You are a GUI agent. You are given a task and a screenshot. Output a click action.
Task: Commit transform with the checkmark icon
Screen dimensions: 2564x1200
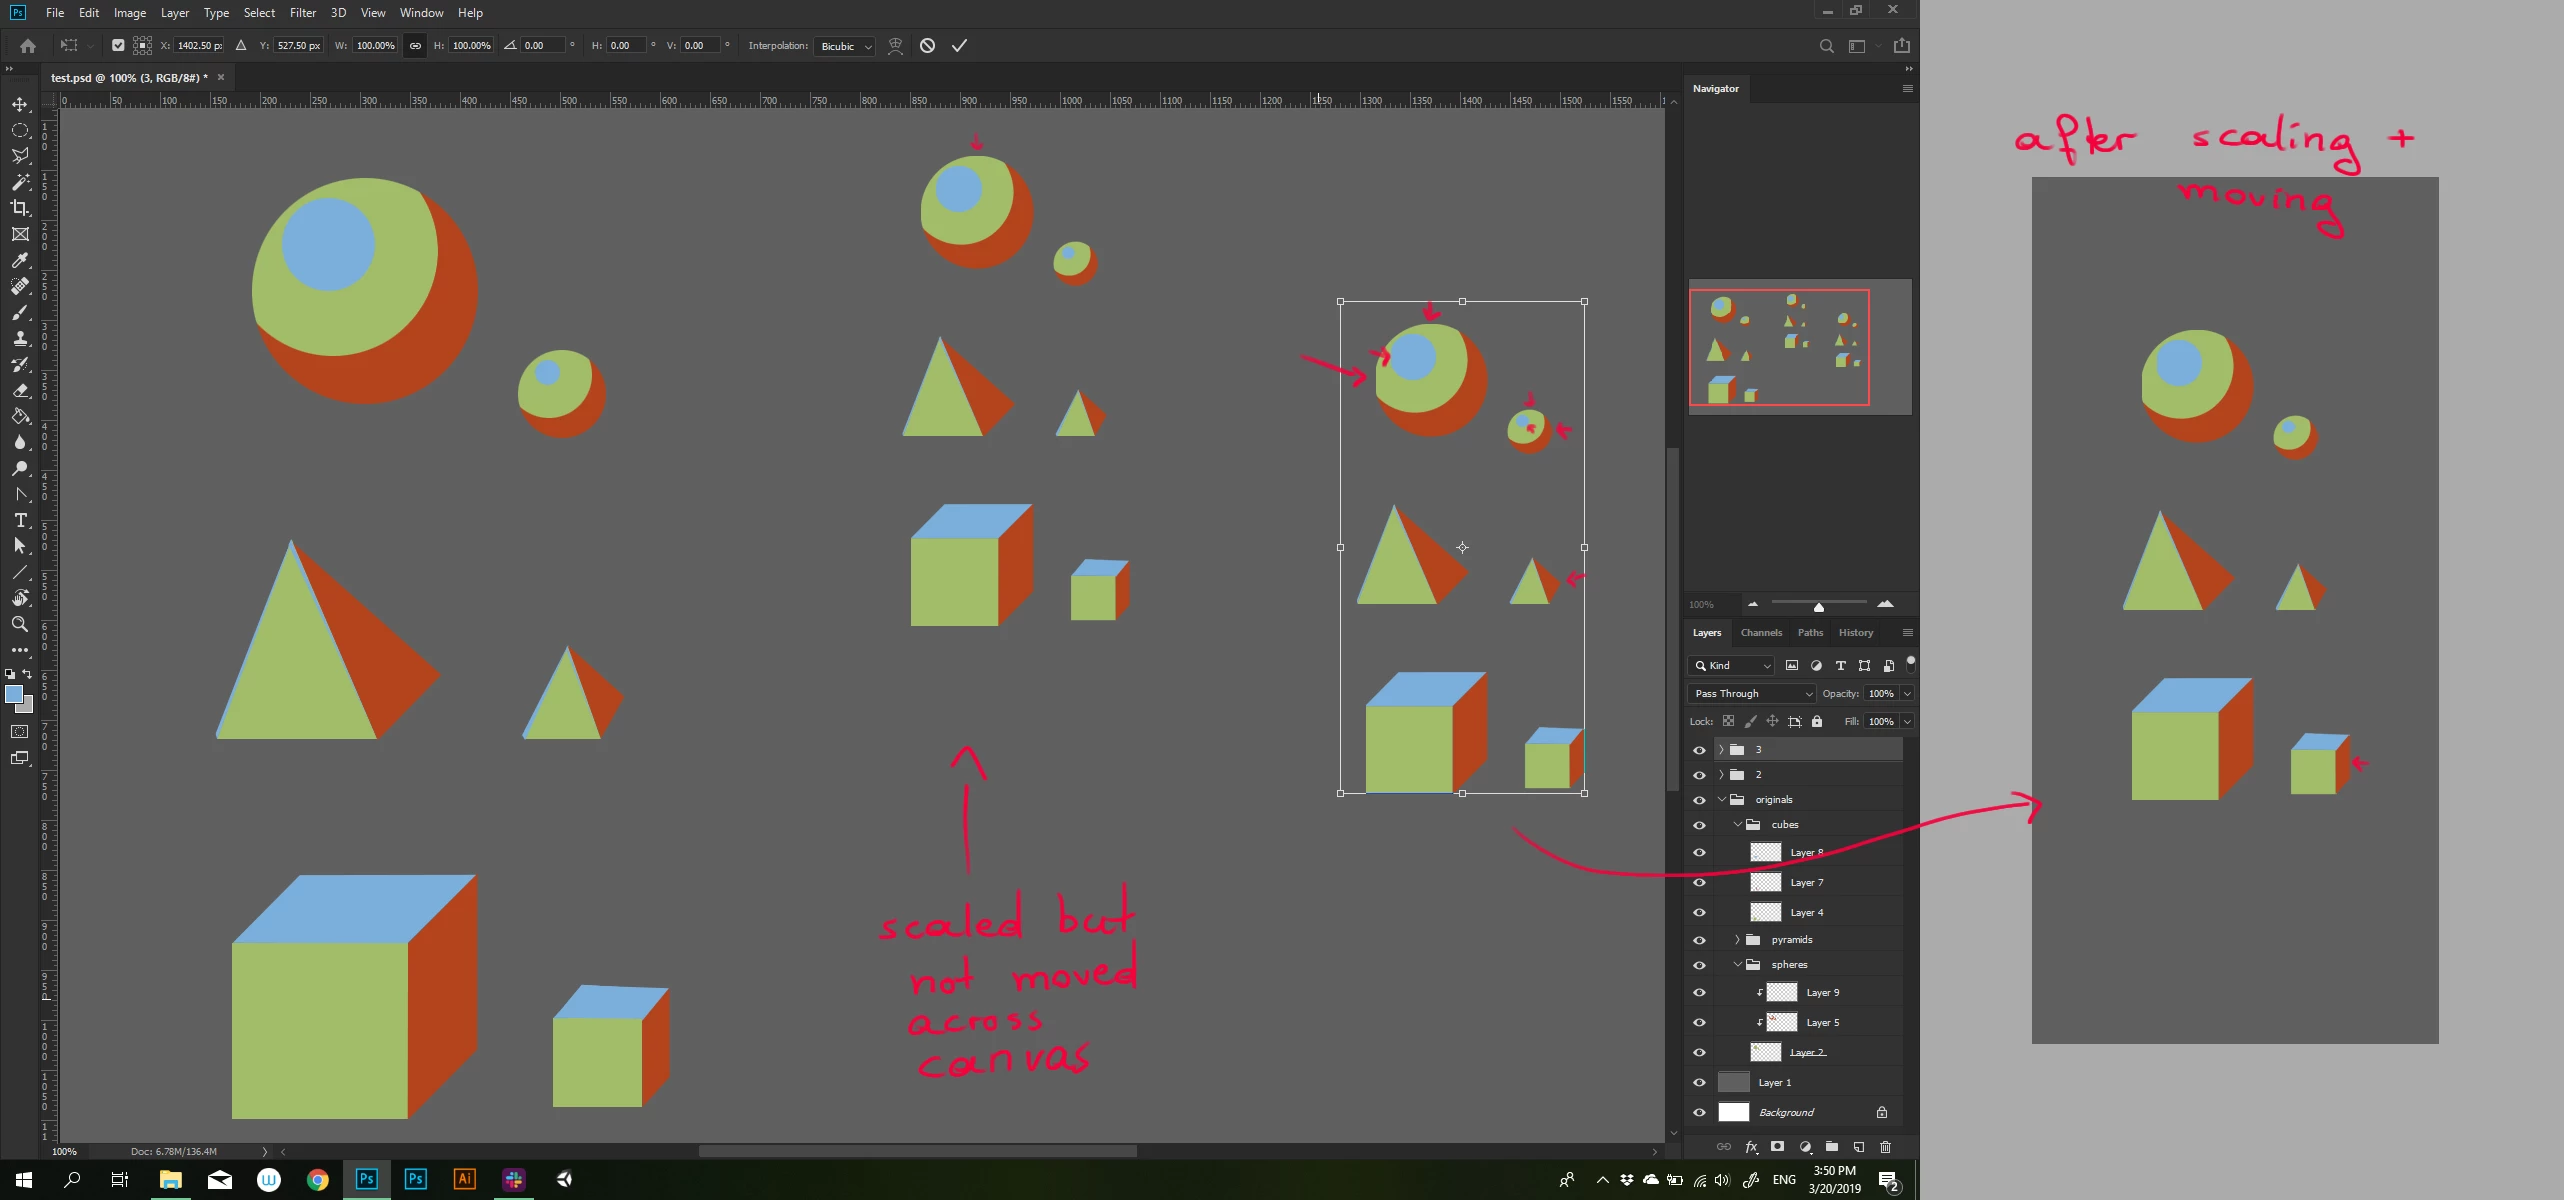pyautogui.click(x=959, y=46)
